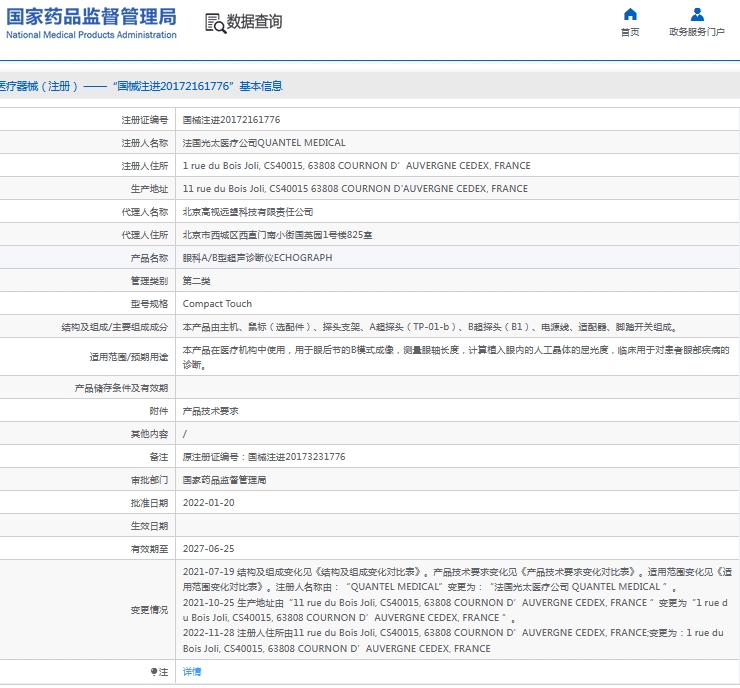Click the 生产地址 row label
This screenshot has height=688, width=740.
click(x=149, y=189)
